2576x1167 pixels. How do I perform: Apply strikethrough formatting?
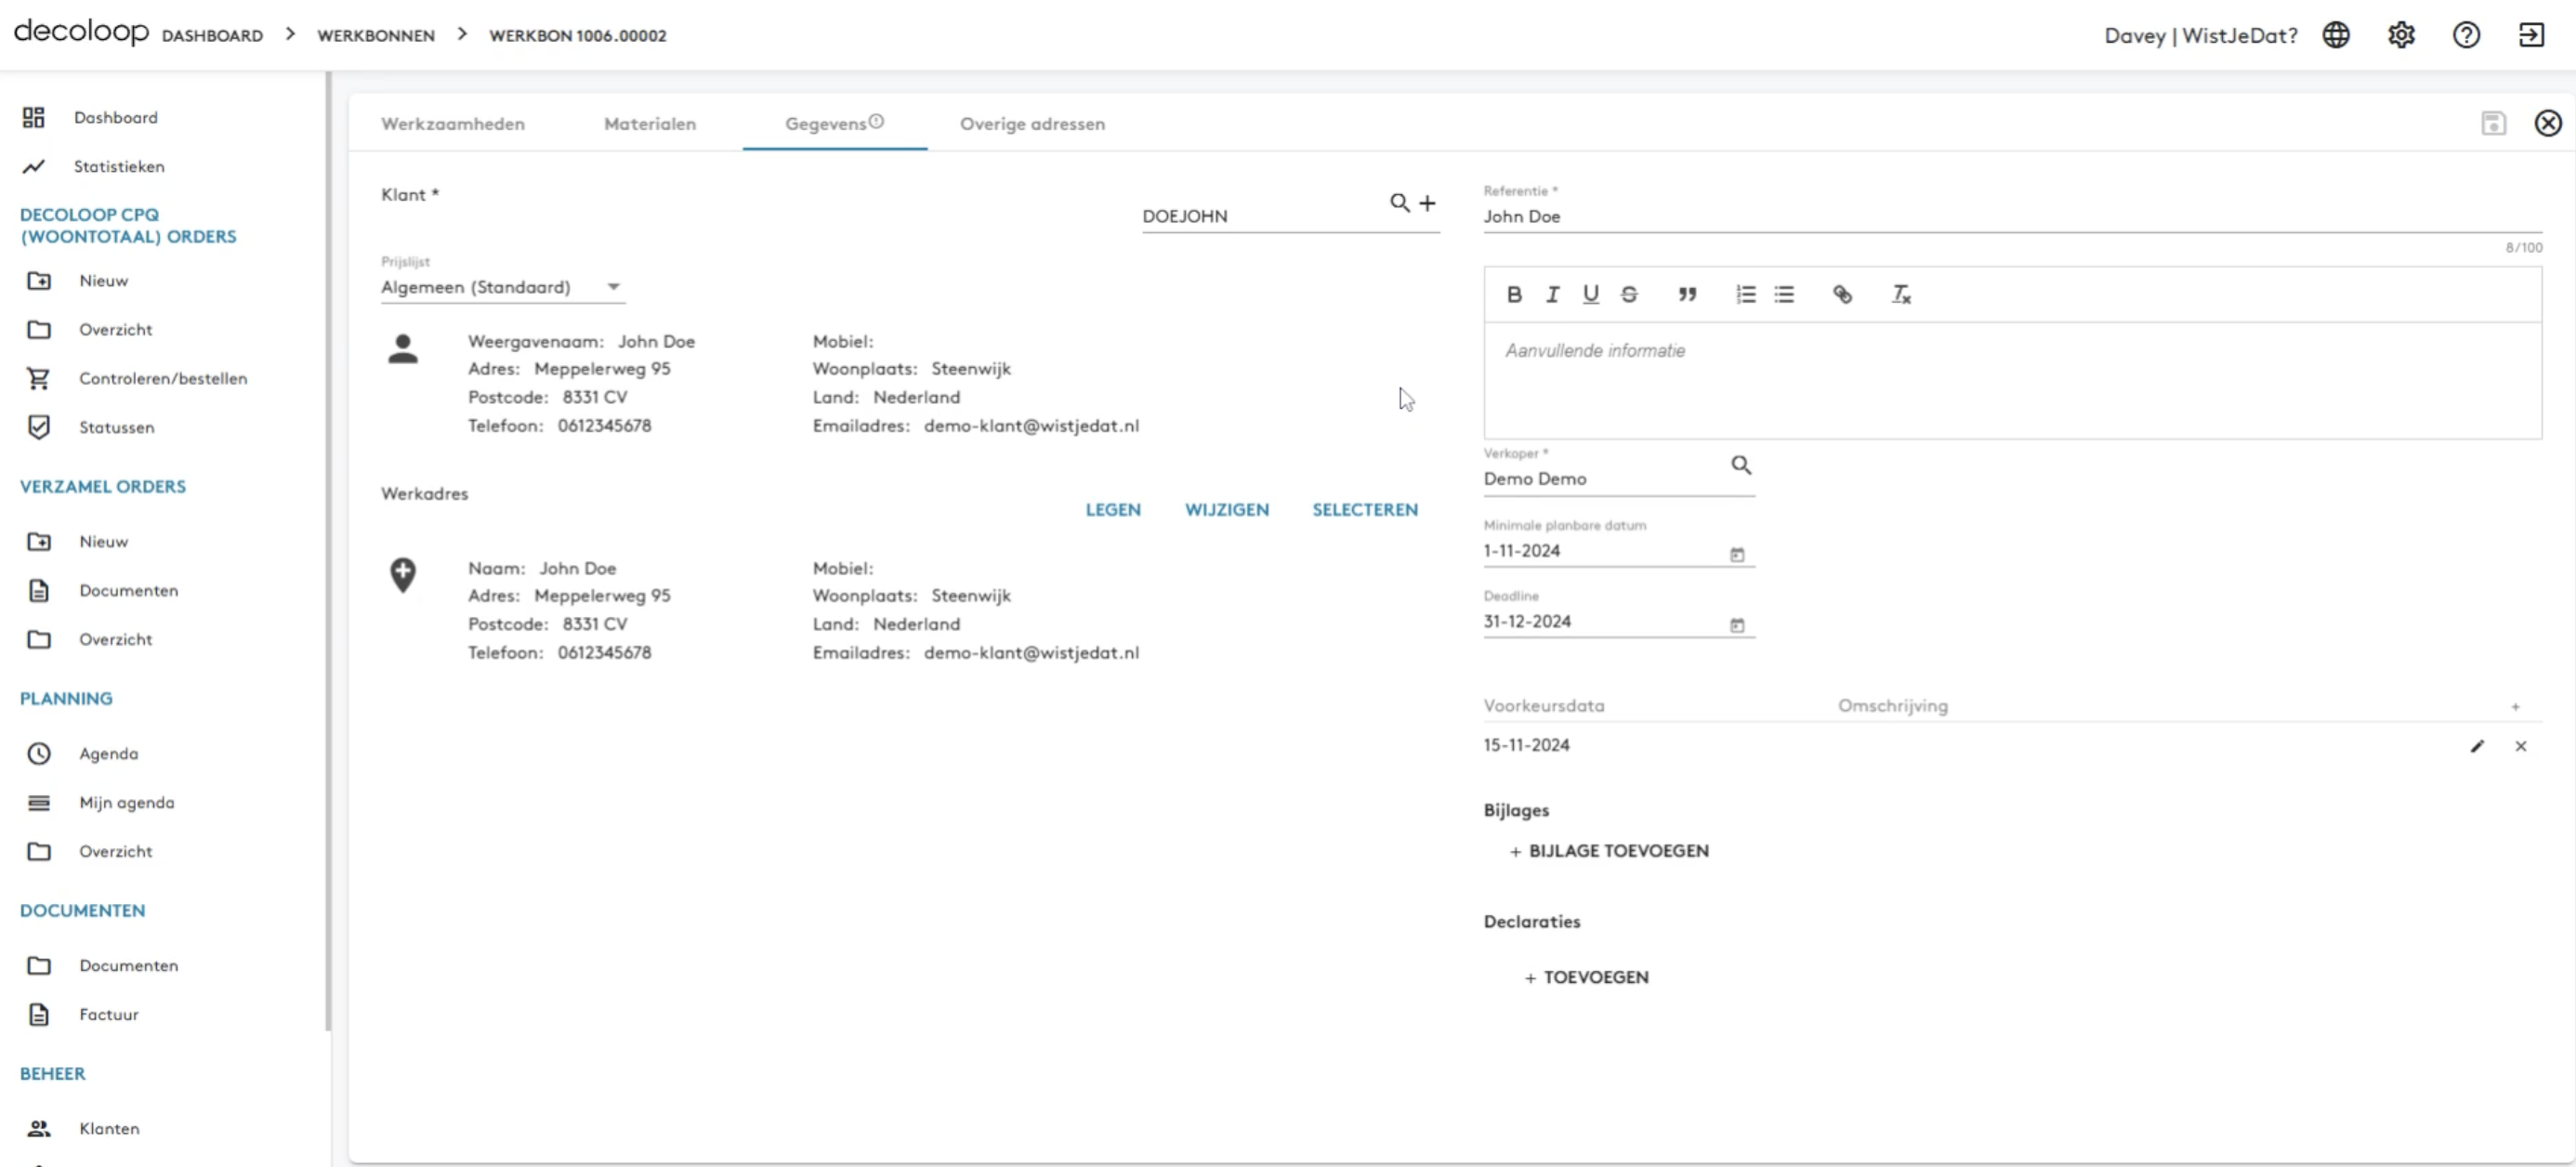click(x=1629, y=294)
